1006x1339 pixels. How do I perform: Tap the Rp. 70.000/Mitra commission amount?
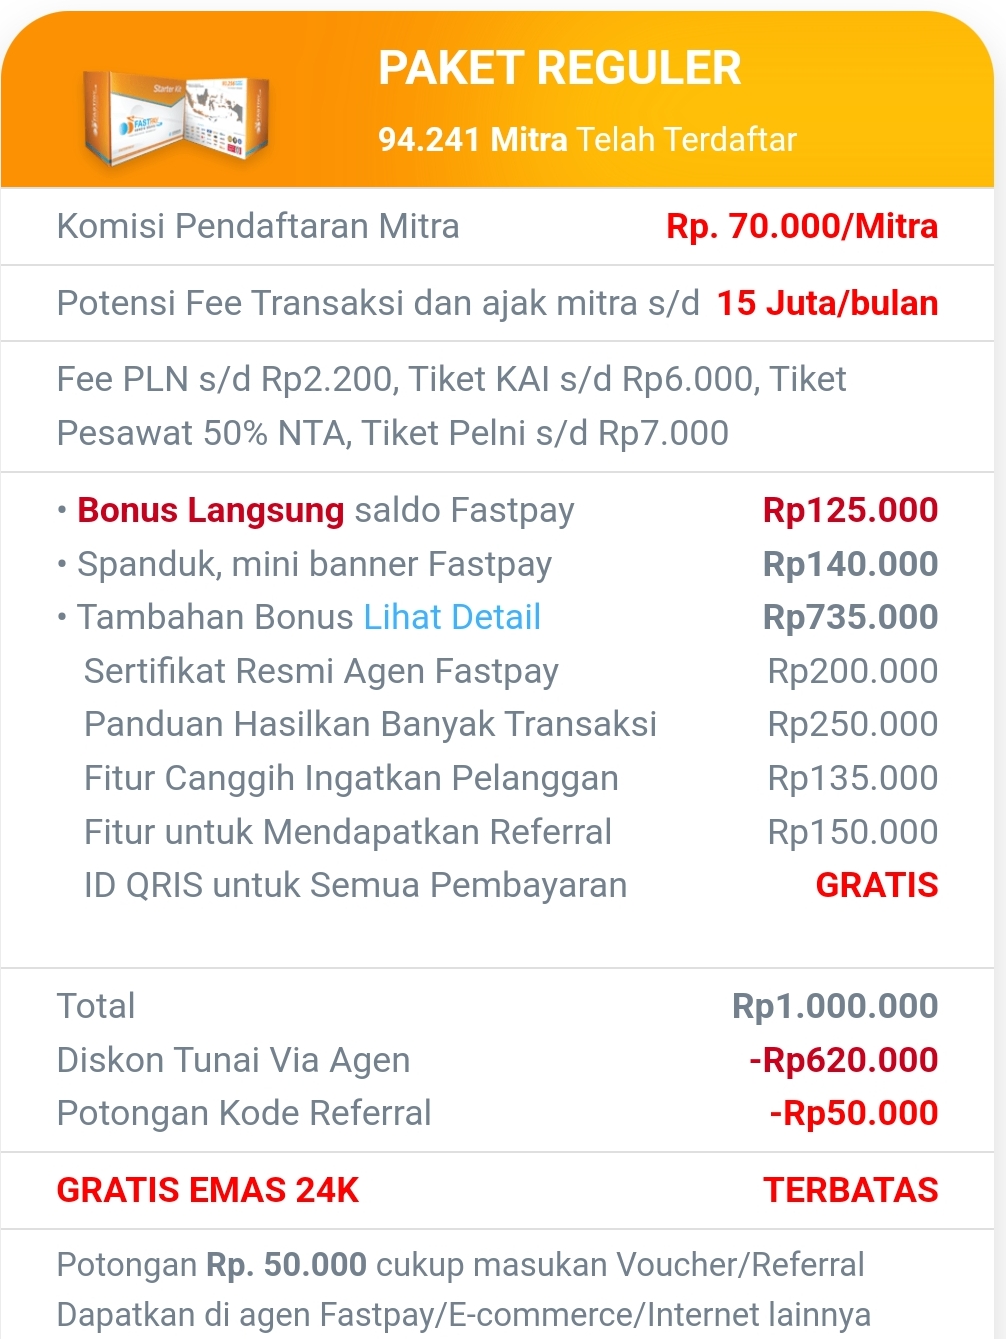pos(801,226)
